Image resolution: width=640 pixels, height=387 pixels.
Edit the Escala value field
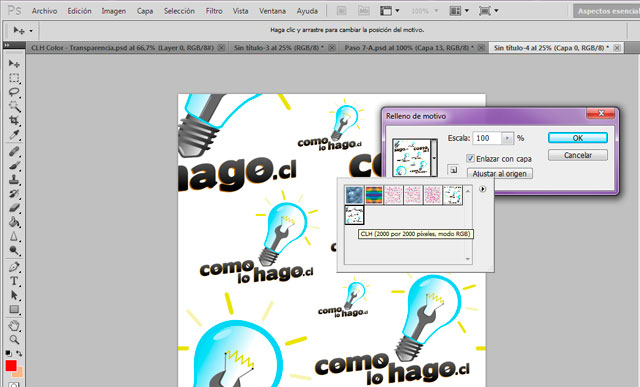[x=487, y=138]
